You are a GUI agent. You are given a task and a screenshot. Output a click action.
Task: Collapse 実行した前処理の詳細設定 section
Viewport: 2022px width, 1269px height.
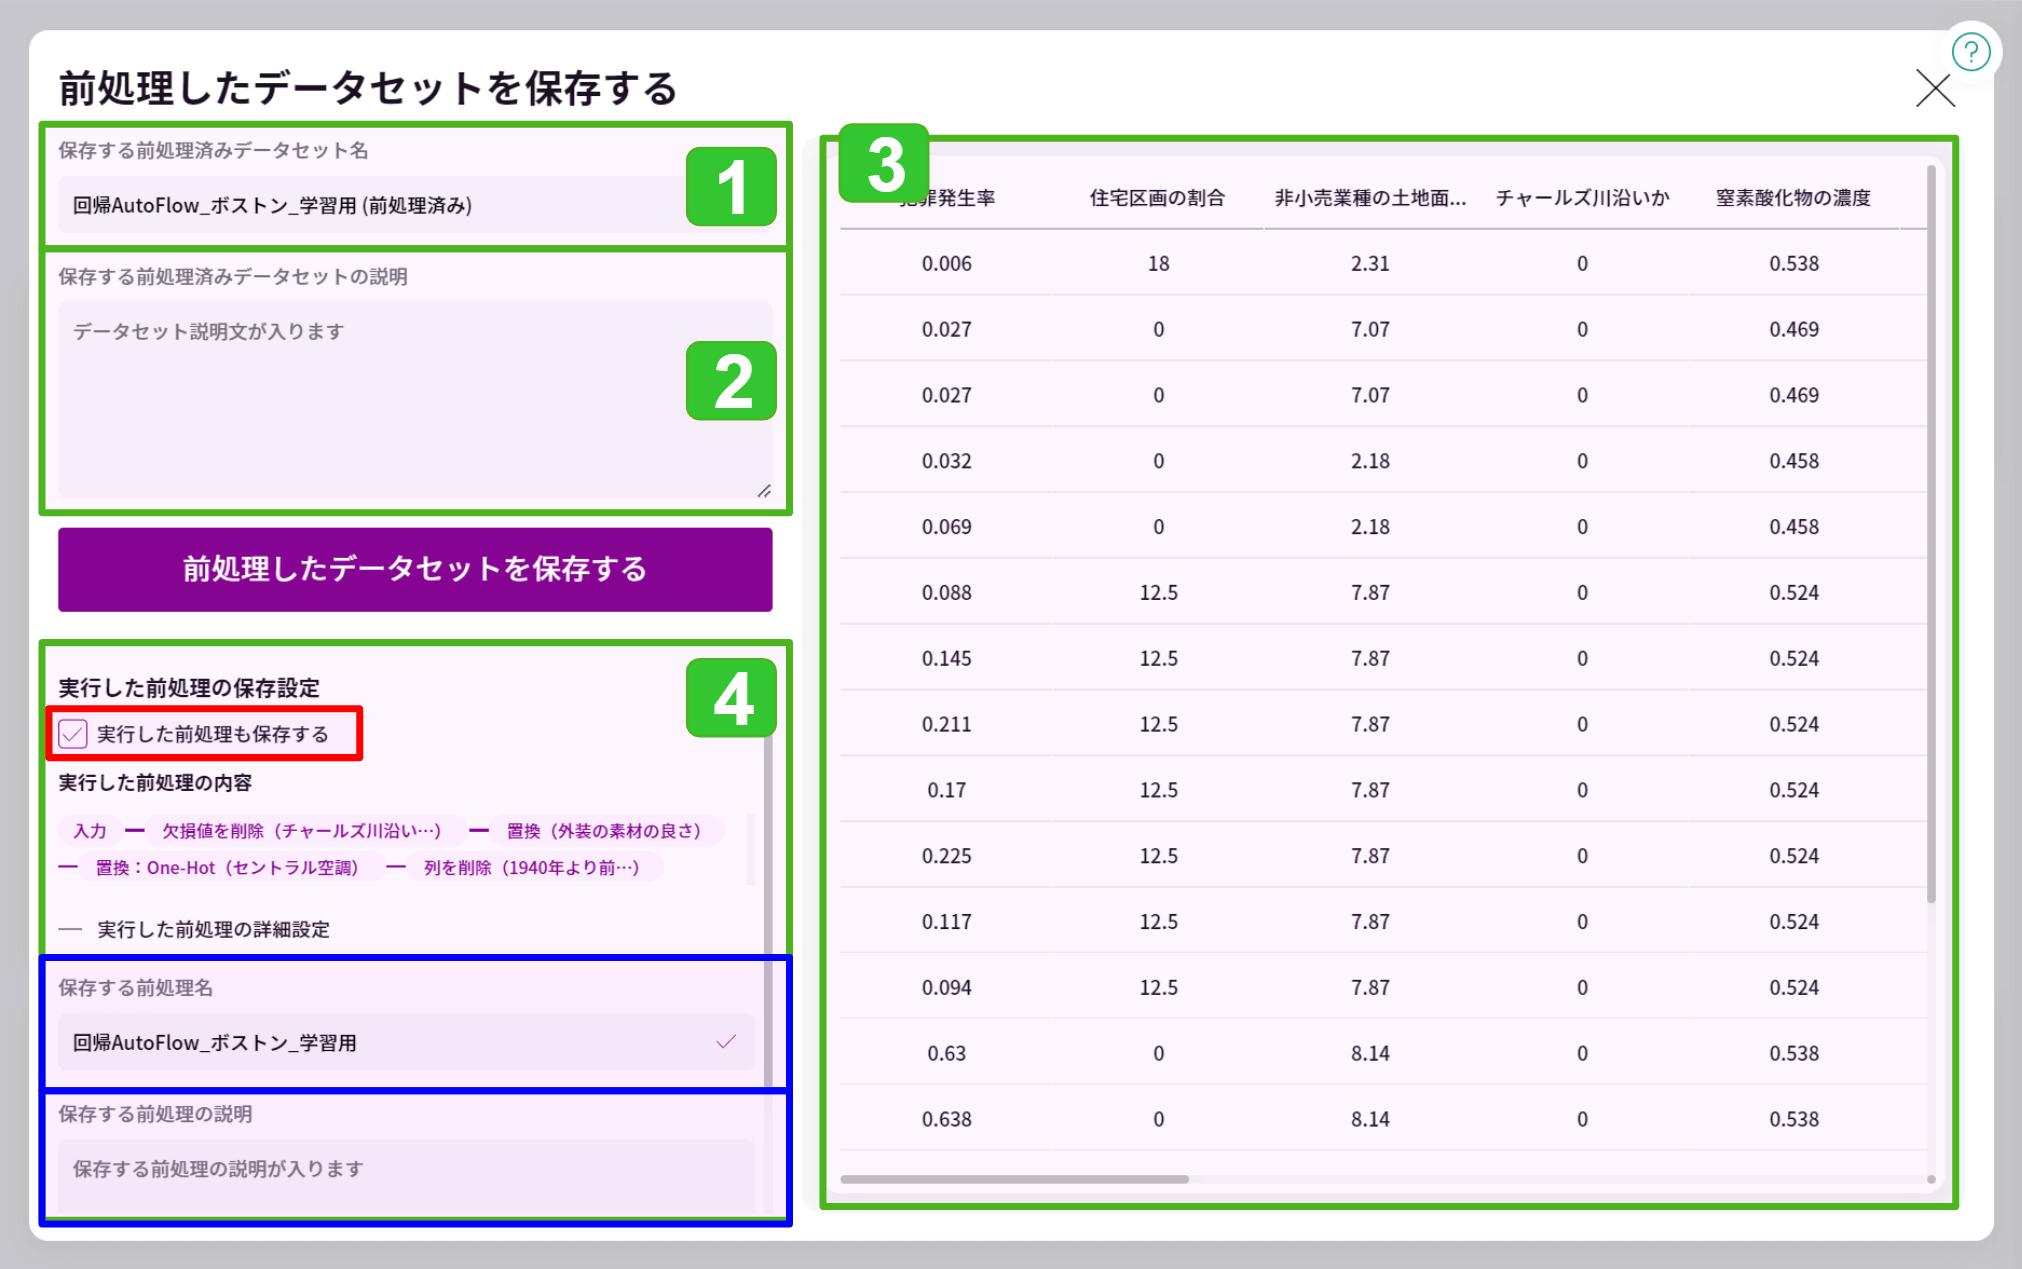pos(194,929)
